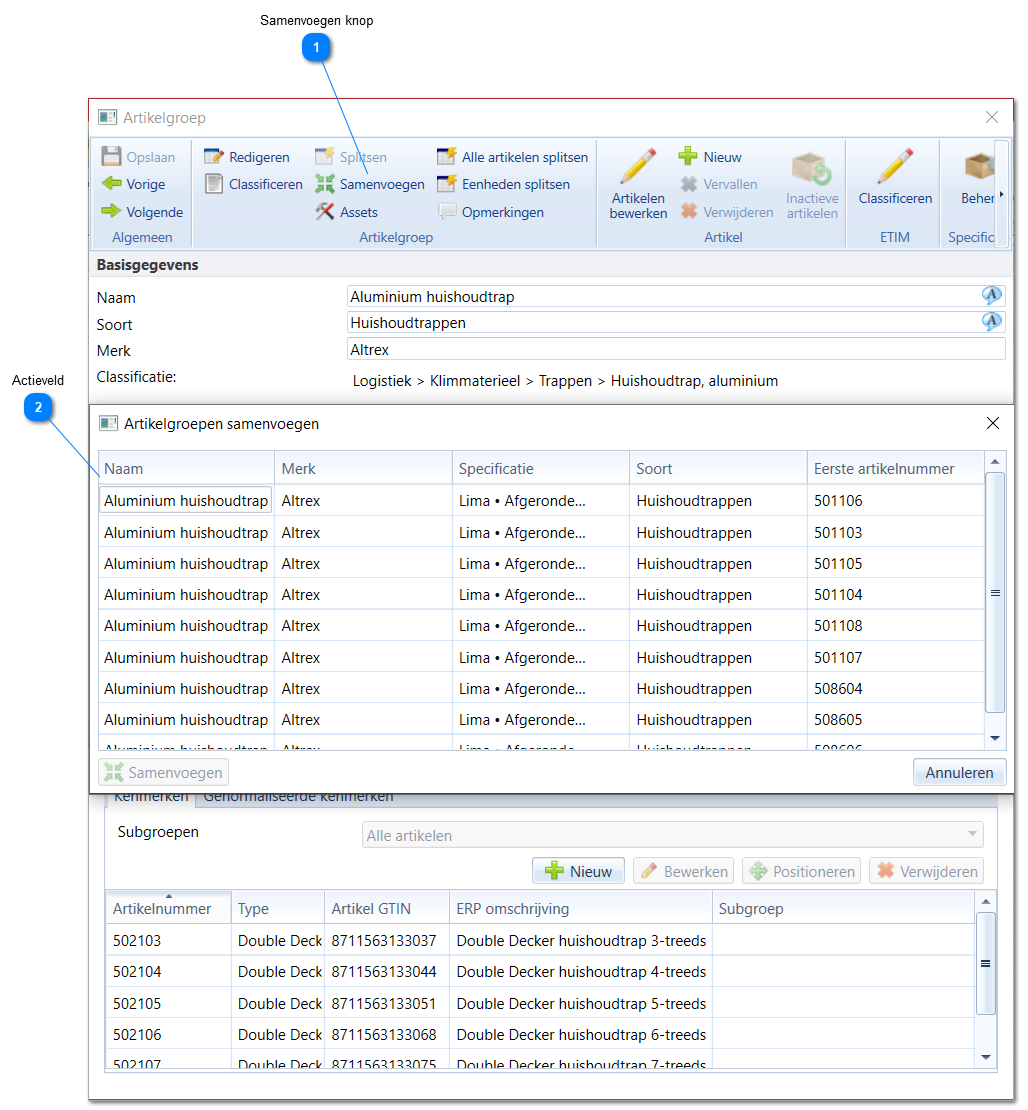Screen dimensions: 1028x1110
Task: Click Alle artikelen splitsen
Action: pos(513,157)
